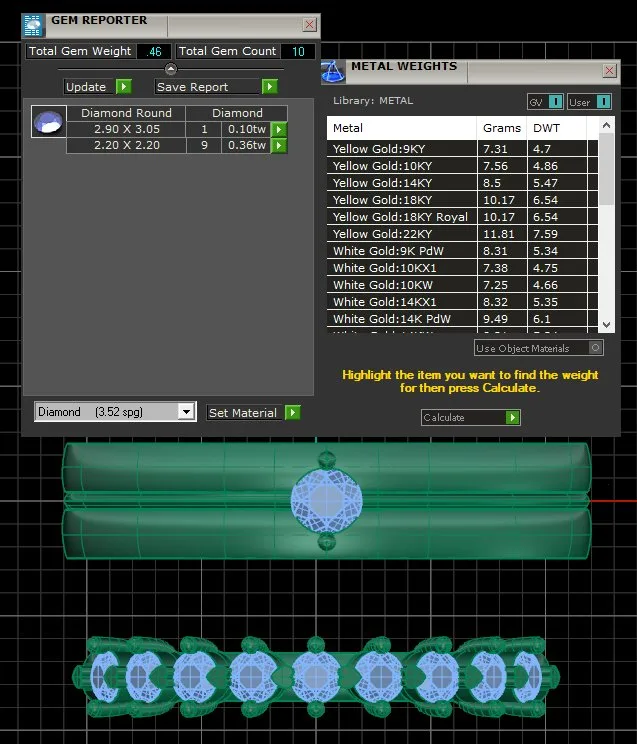
Task: Click the Set Material button
Action: click(253, 413)
